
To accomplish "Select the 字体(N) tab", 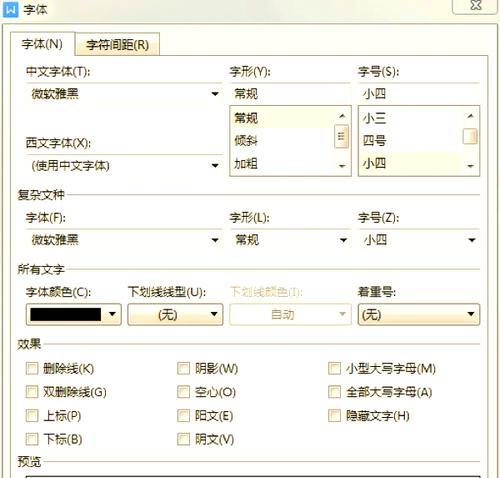I will click(42, 44).
